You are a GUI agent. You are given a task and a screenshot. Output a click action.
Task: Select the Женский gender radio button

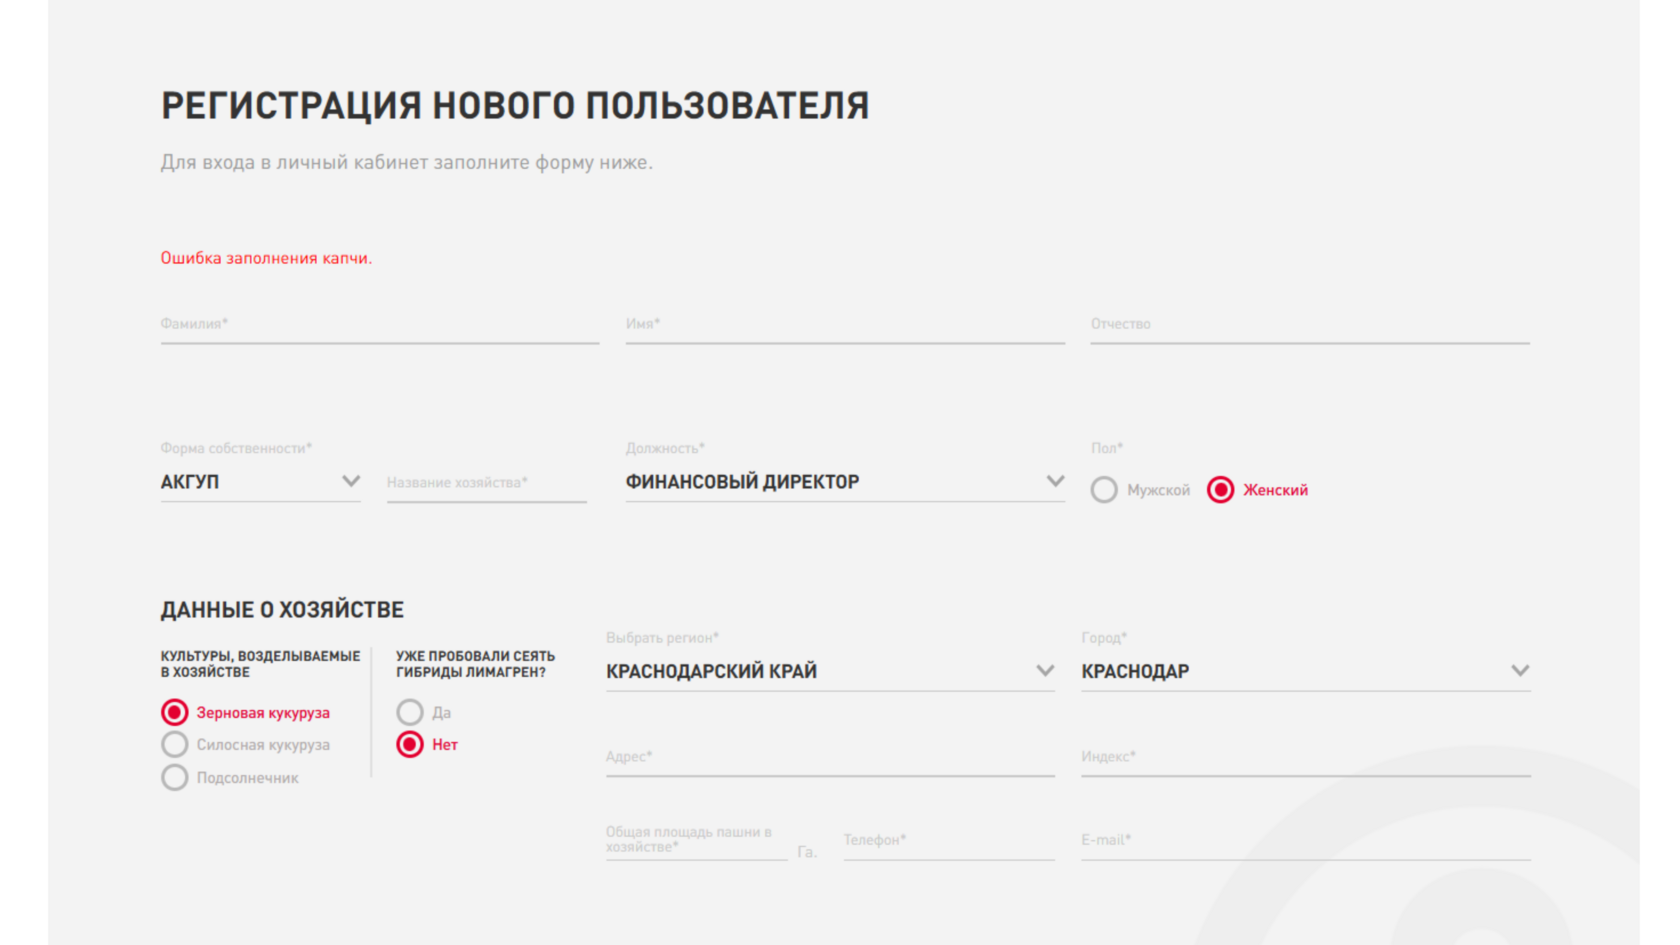click(x=1220, y=490)
